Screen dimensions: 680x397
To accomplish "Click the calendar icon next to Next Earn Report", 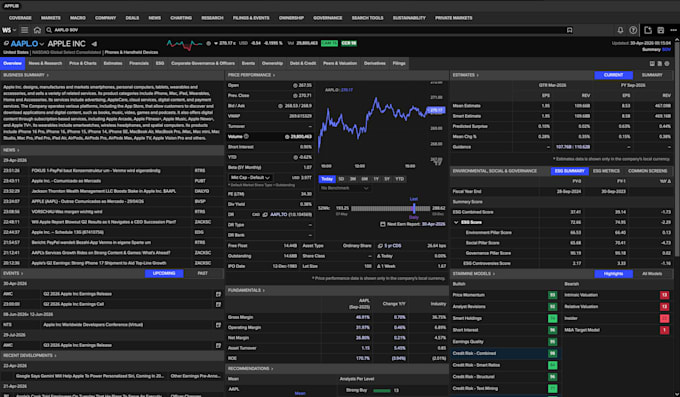I will 382,224.
